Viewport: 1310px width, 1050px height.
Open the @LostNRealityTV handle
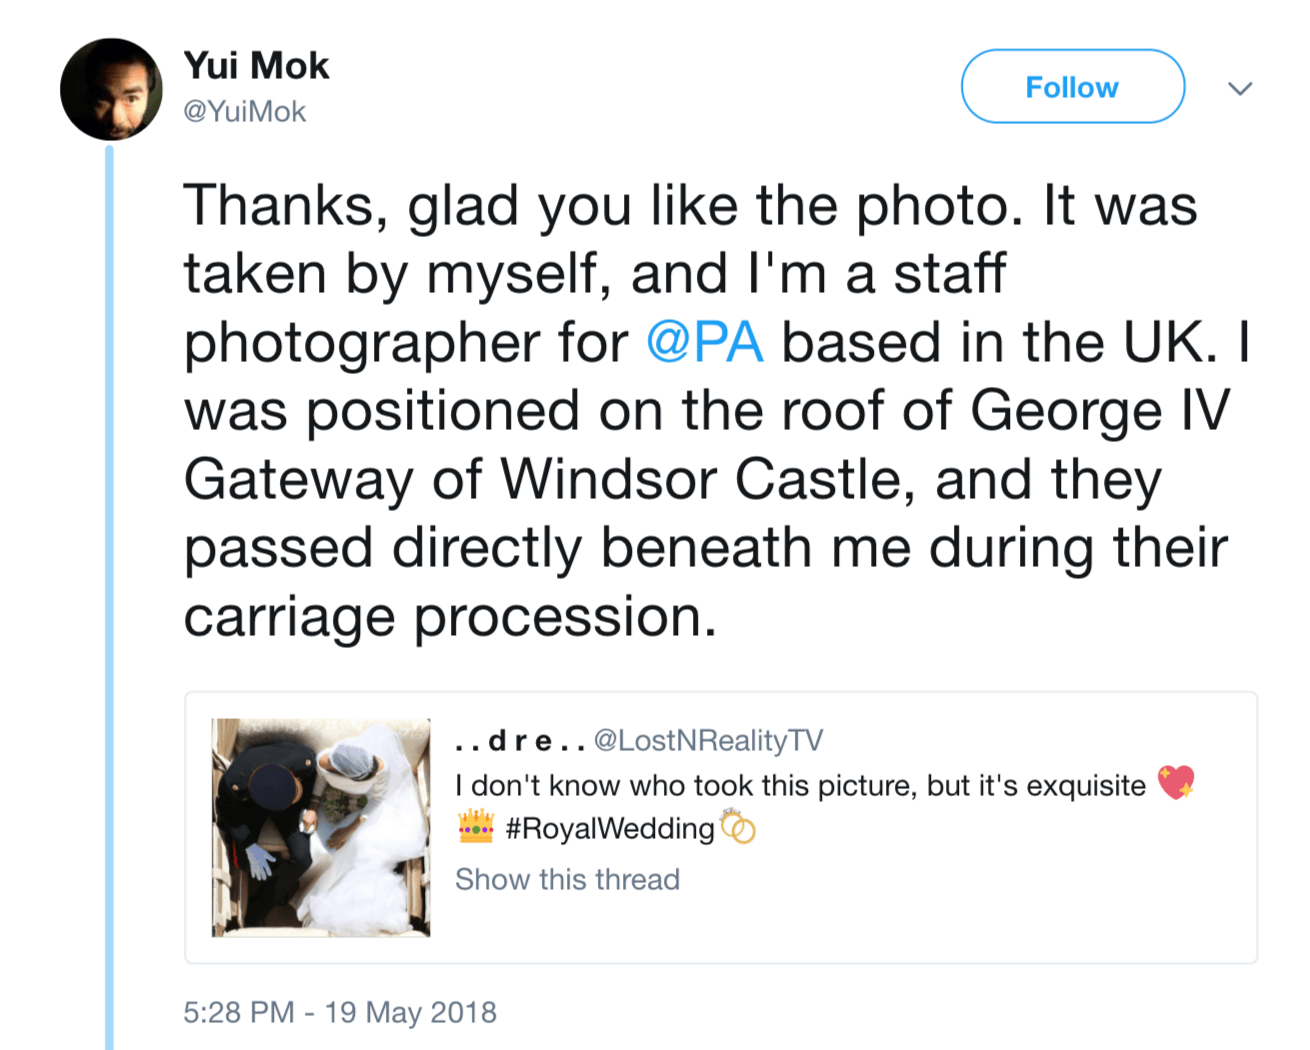click(x=708, y=740)
